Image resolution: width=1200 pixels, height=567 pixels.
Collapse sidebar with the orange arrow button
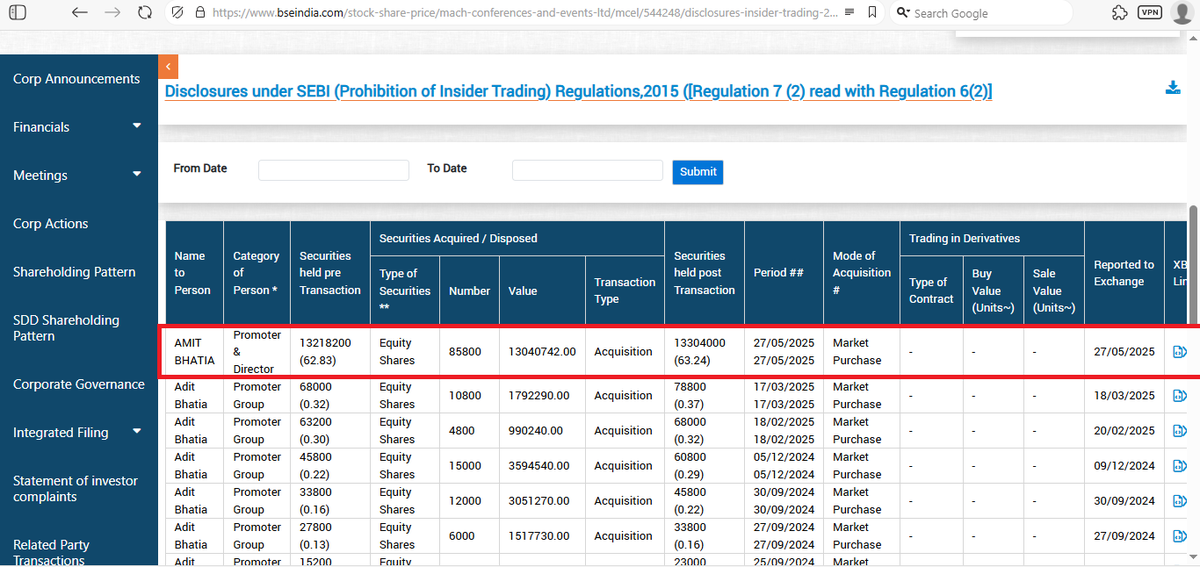coord(168,66)
